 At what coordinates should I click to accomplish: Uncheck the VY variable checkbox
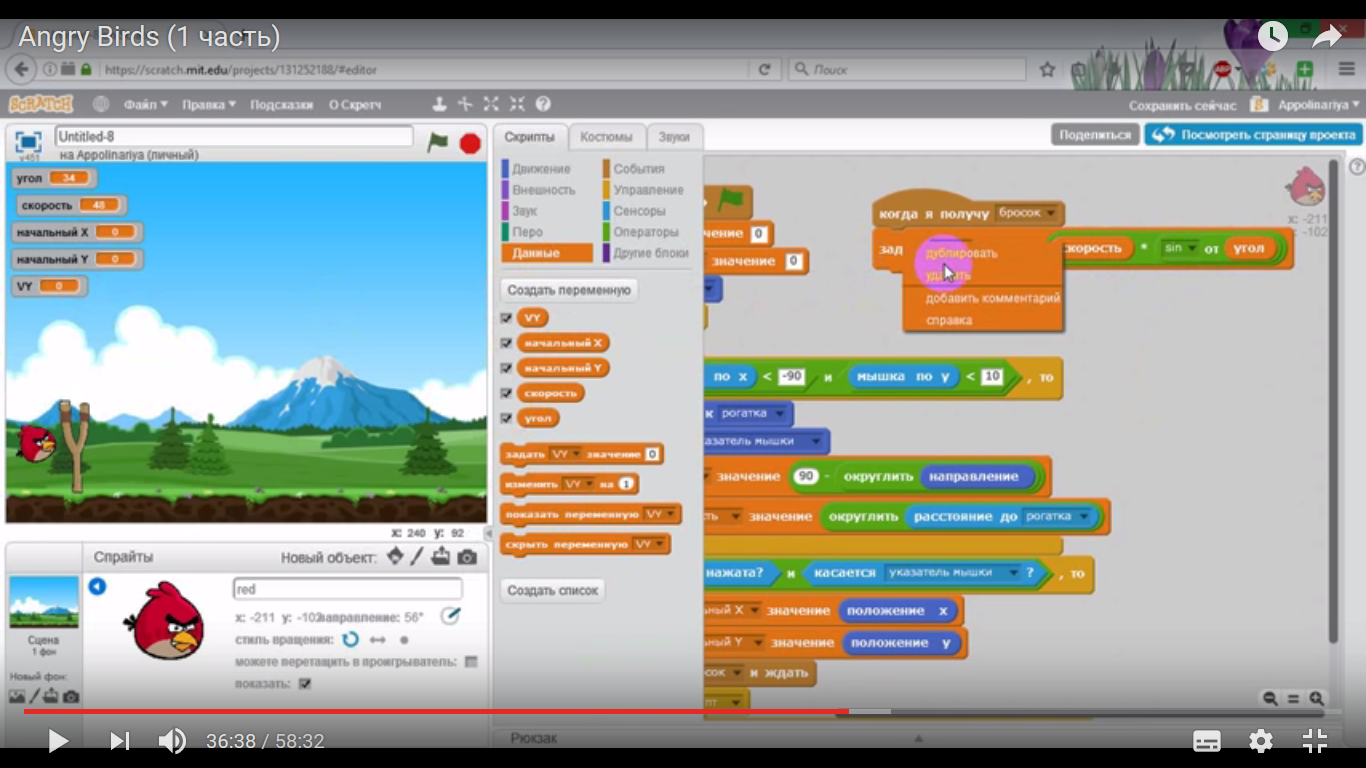tap(506, 317)
